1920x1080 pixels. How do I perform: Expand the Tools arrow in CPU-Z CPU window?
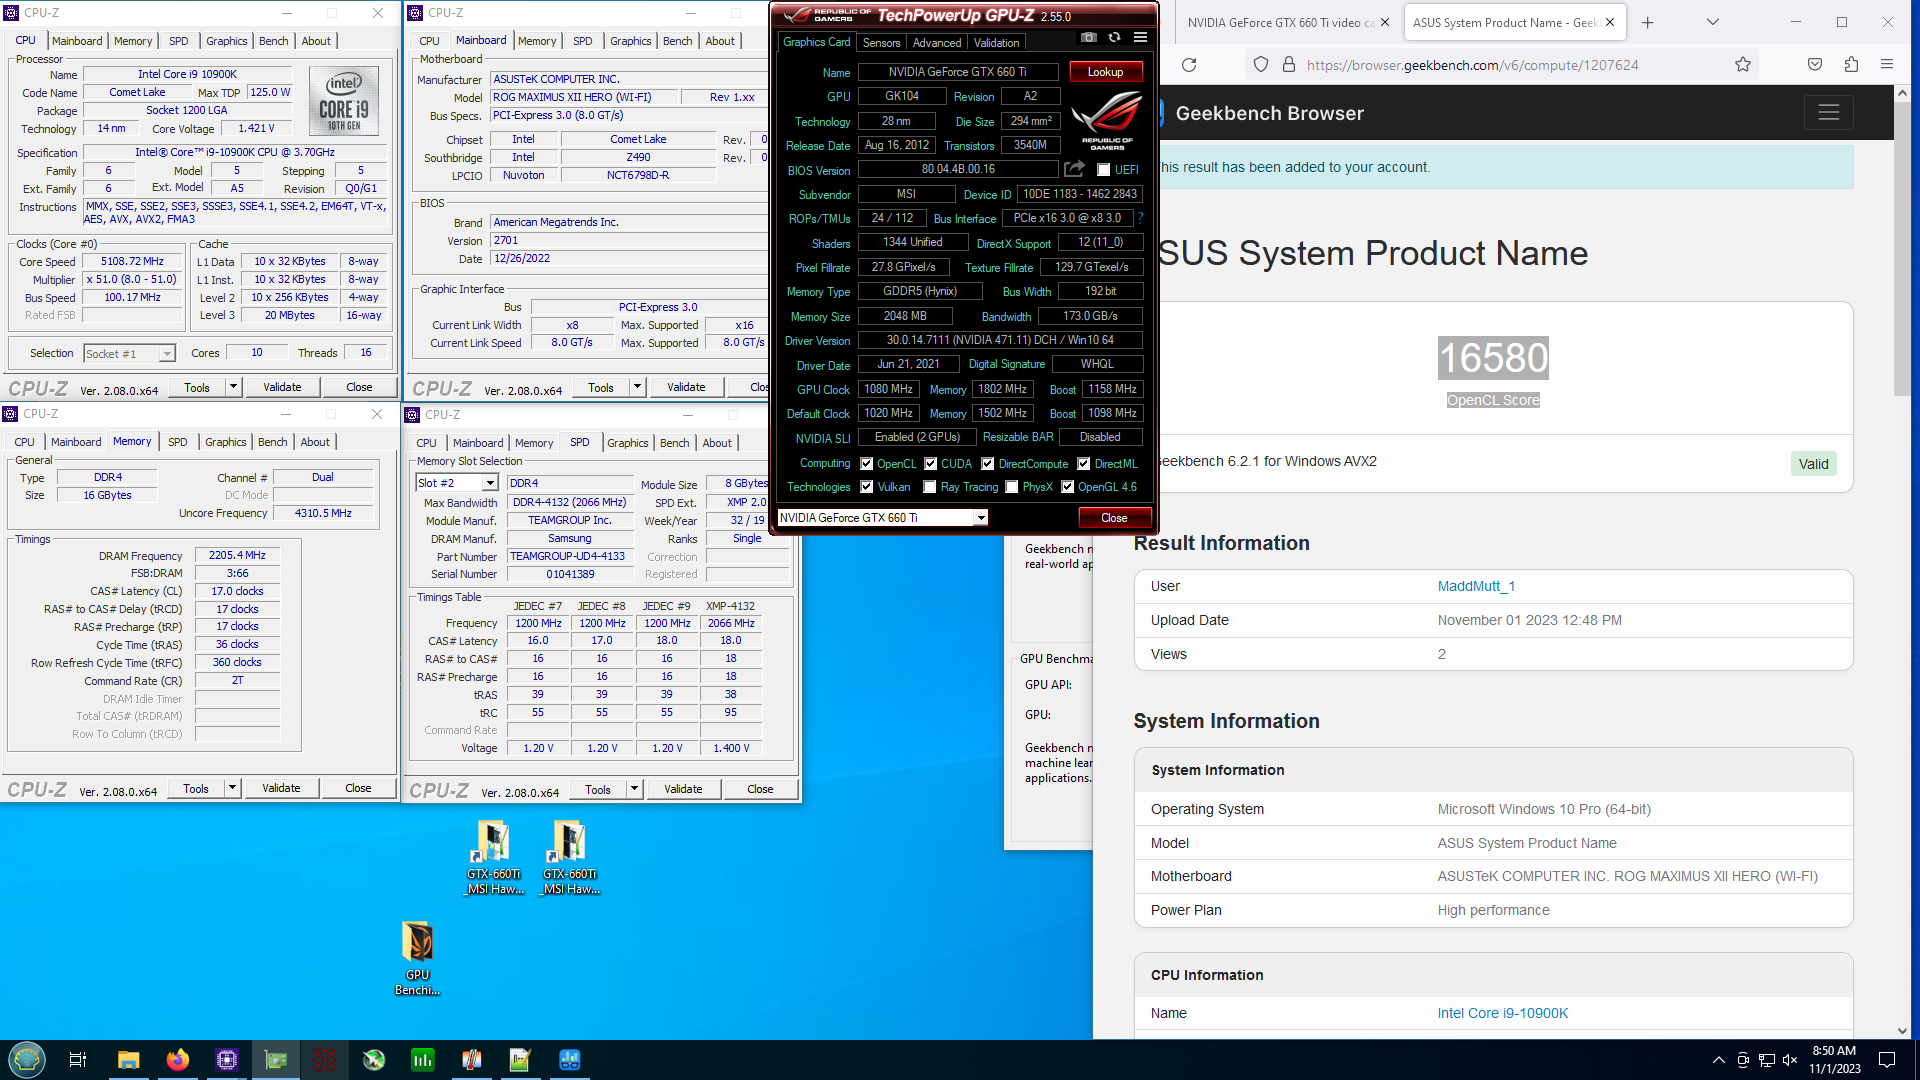click(233, 387)
